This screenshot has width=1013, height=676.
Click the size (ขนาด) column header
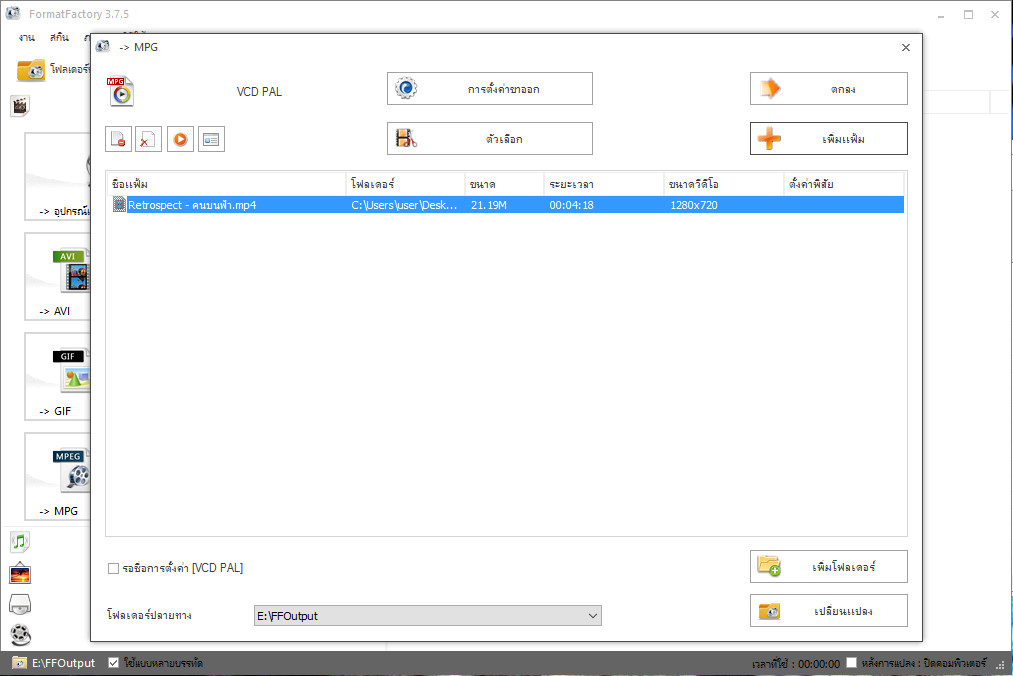504,184
